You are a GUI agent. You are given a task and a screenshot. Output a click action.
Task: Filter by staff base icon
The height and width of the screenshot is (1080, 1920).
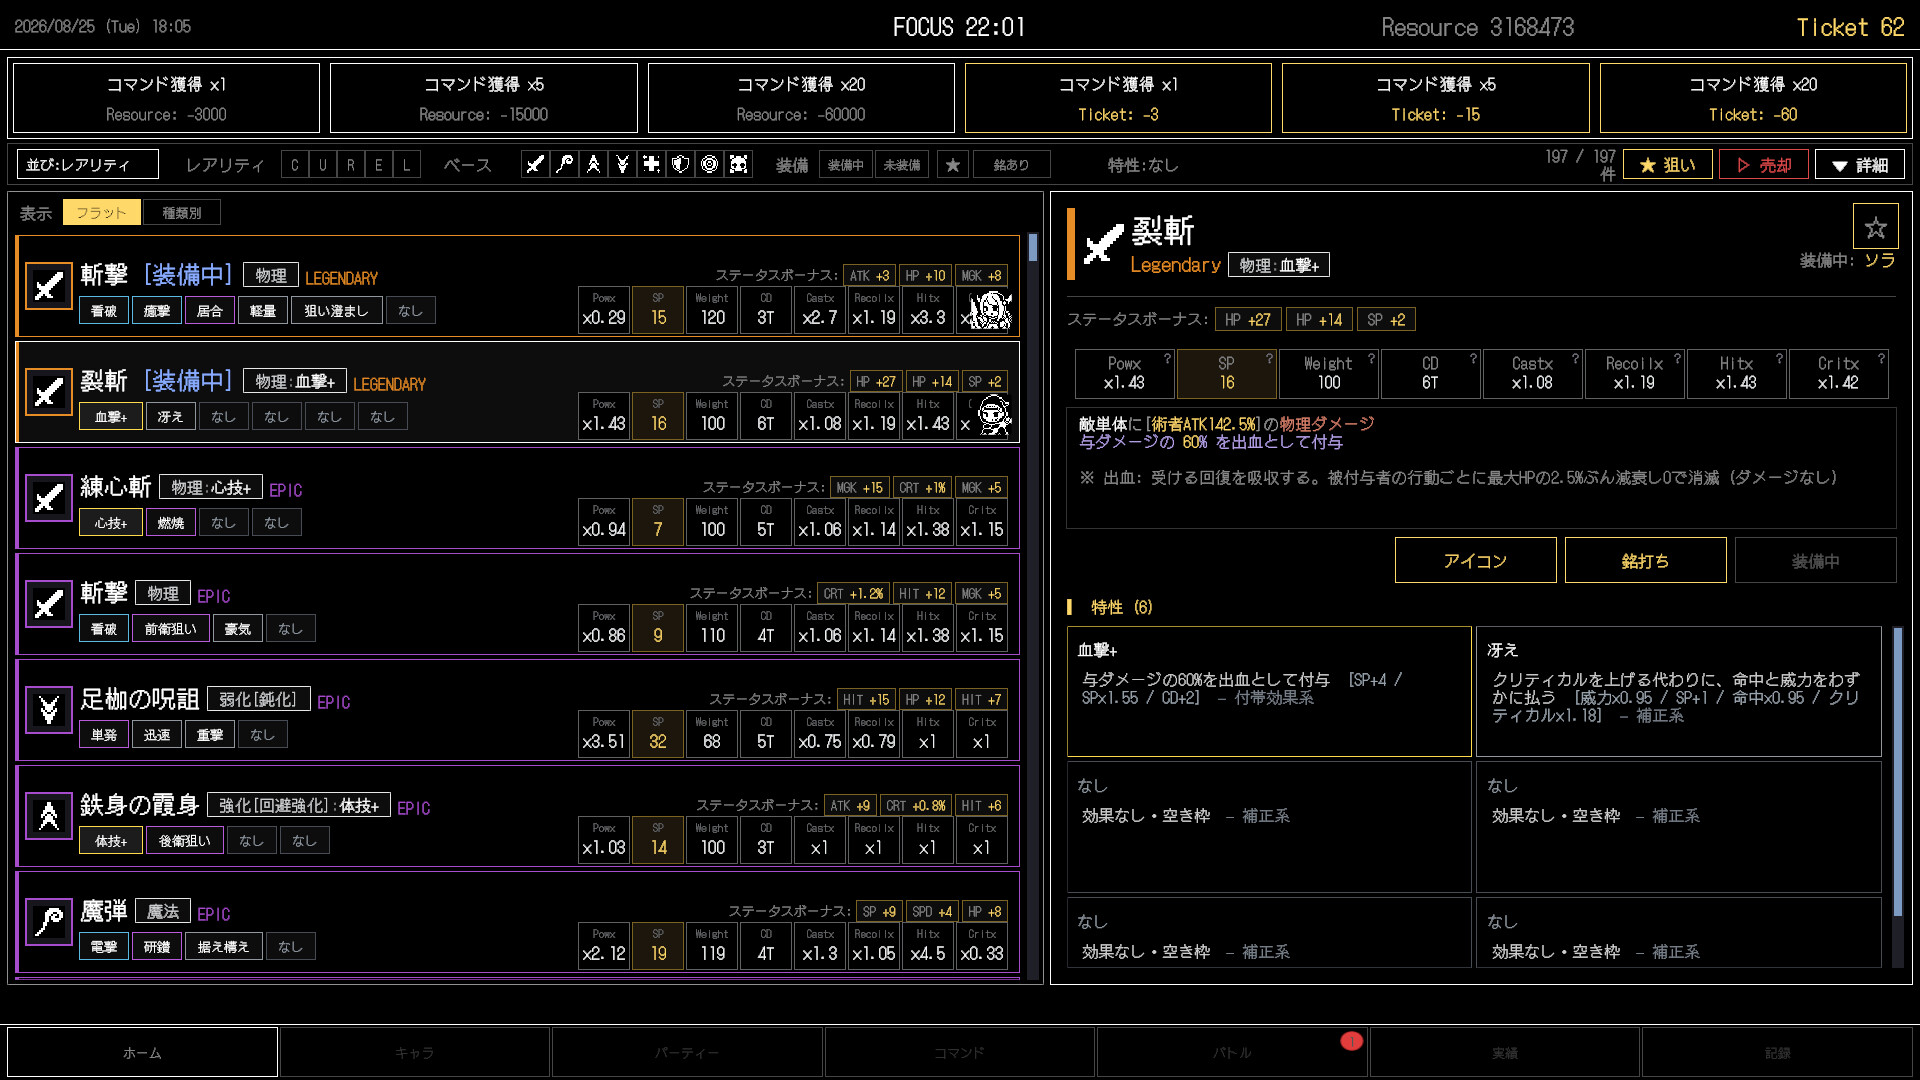pyautogui.click(x=565, y=165)
